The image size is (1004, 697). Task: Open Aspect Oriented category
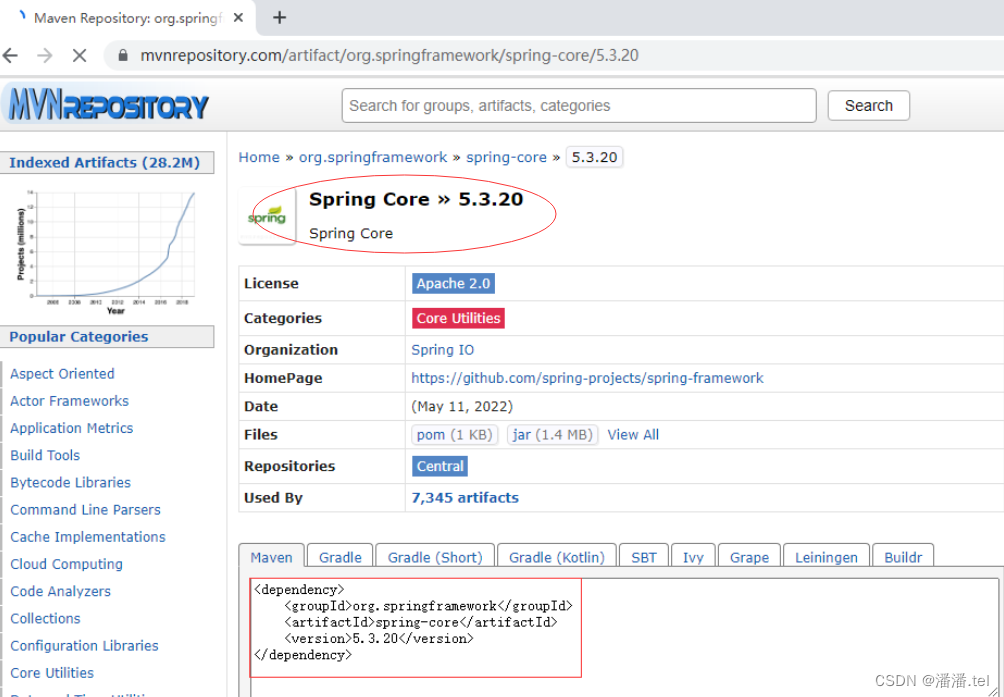pos(62,374)
